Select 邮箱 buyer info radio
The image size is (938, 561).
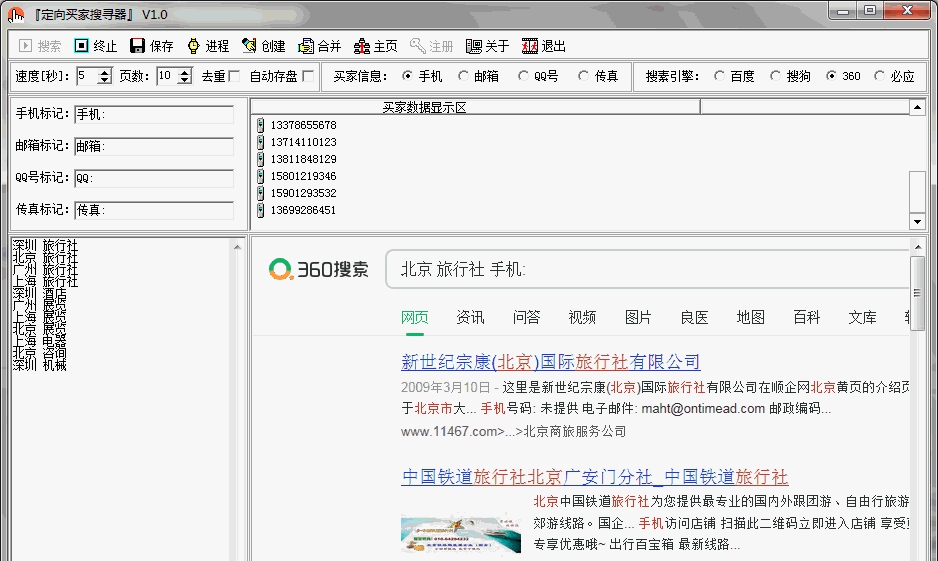coord(463,76)
